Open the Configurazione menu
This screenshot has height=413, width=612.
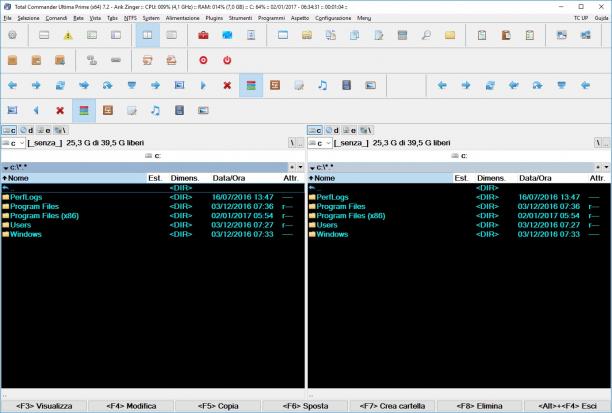tap(333, 18)
